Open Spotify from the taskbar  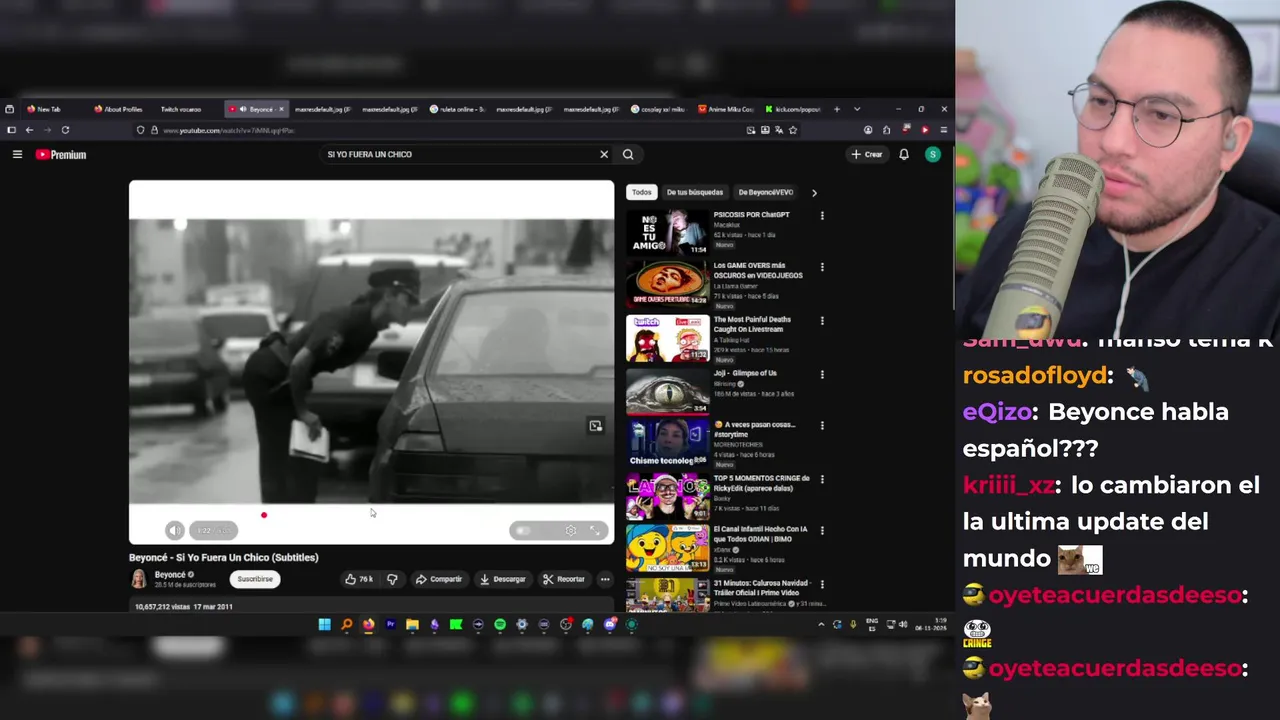tap(500, 625)
